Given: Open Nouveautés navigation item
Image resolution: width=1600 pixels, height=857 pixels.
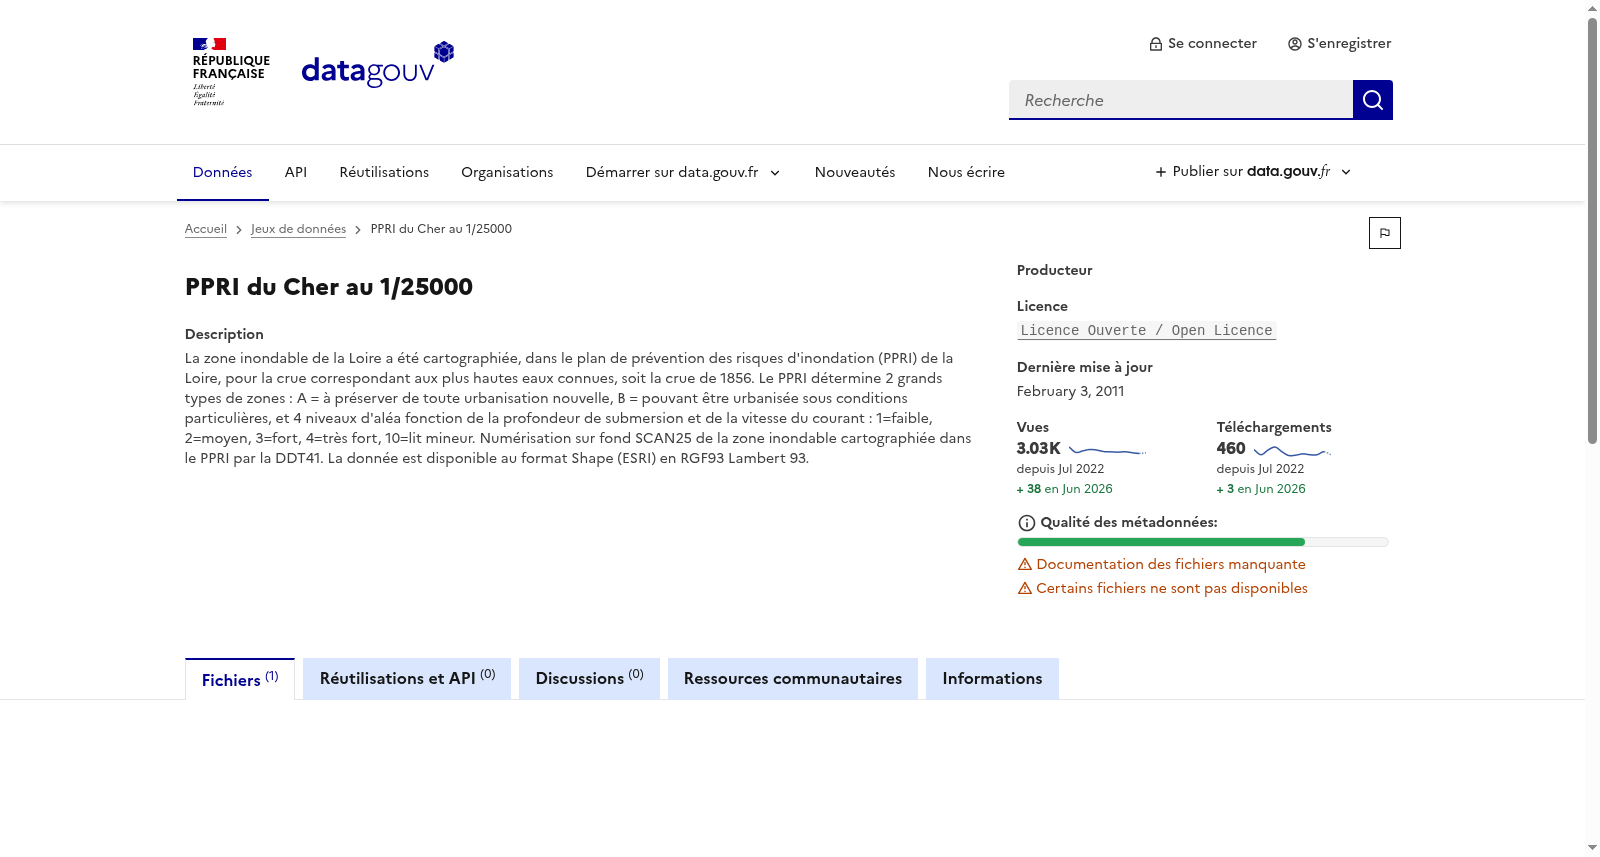Looking at the screenshot, I should (x=855, y=172).
